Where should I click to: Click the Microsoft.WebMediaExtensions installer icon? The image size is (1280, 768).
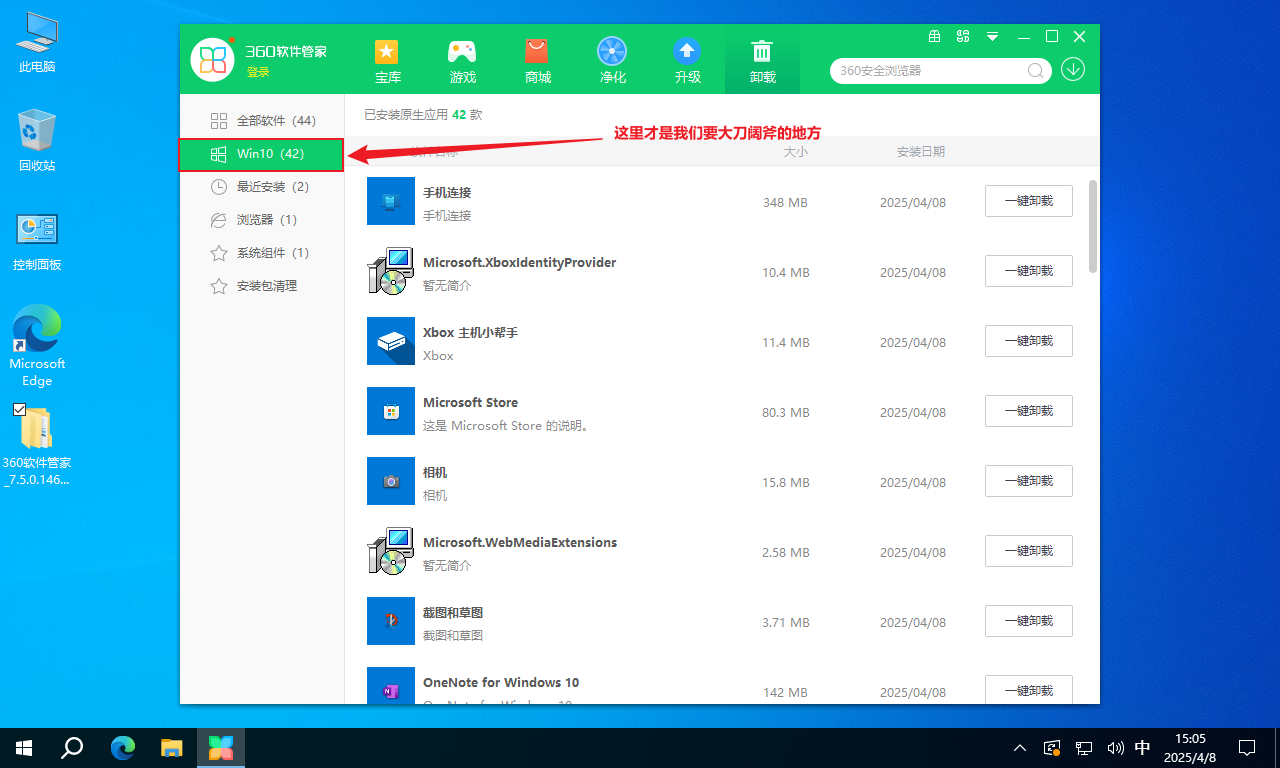[391, 552]
